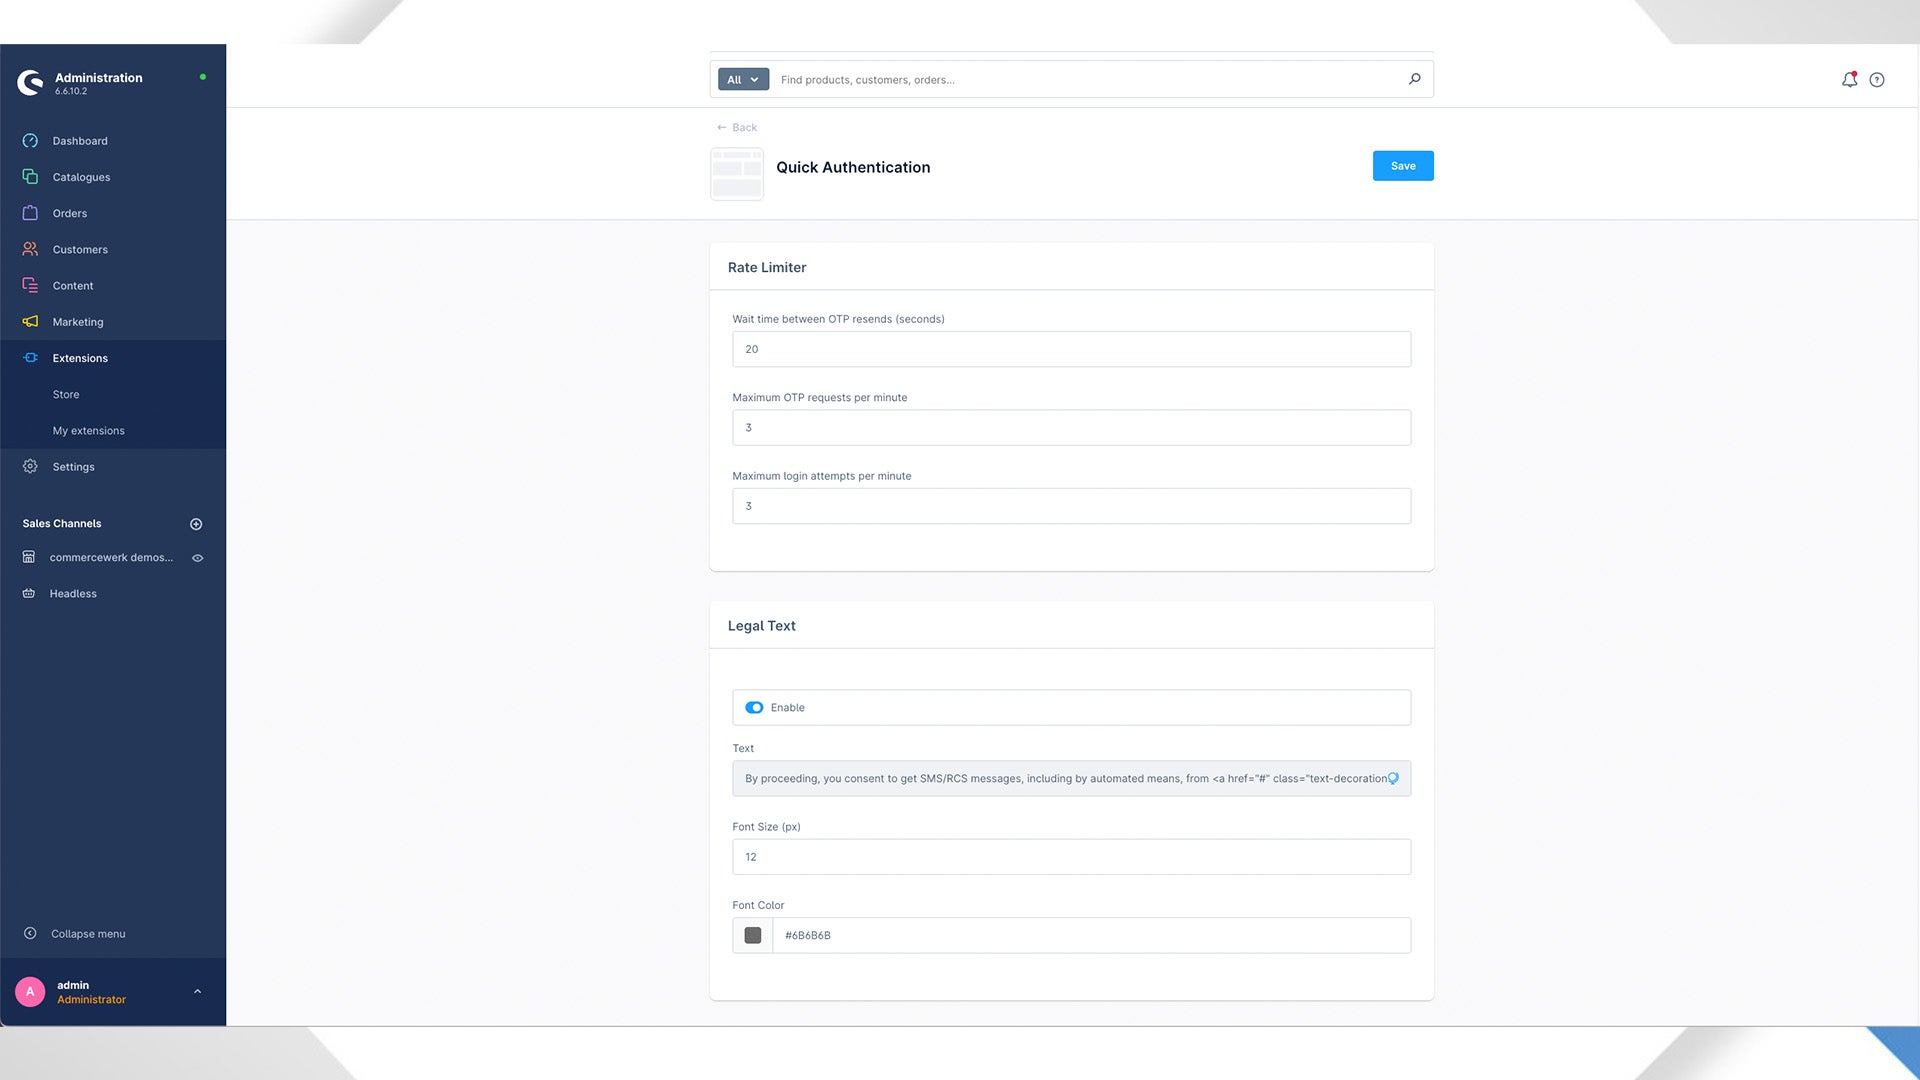Screen dimensions: 1920x1080
Task: Open the help question mark icon
Action: tap(1877, 80)
